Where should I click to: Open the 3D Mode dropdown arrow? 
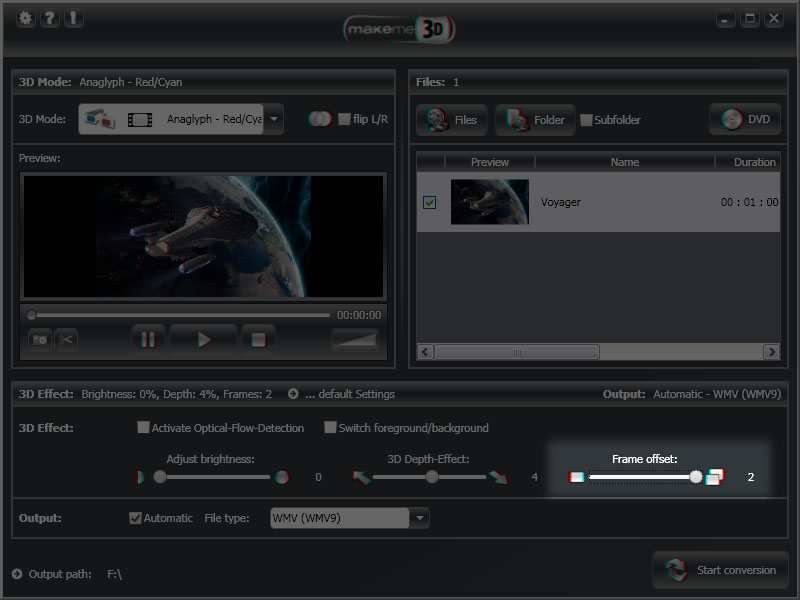(274, 119)
